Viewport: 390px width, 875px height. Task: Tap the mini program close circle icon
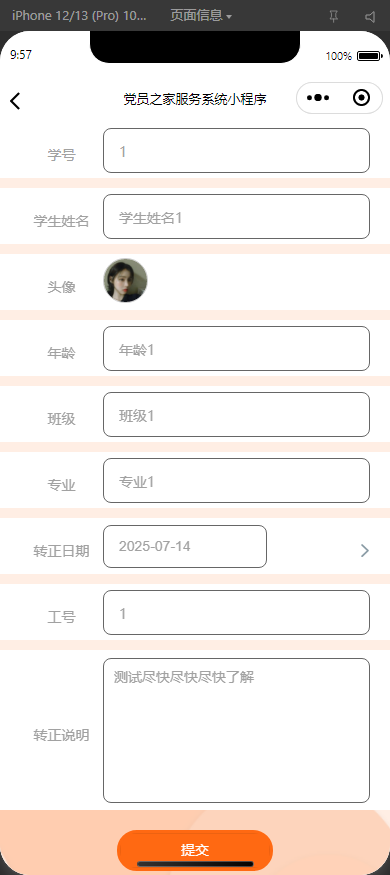362,98
